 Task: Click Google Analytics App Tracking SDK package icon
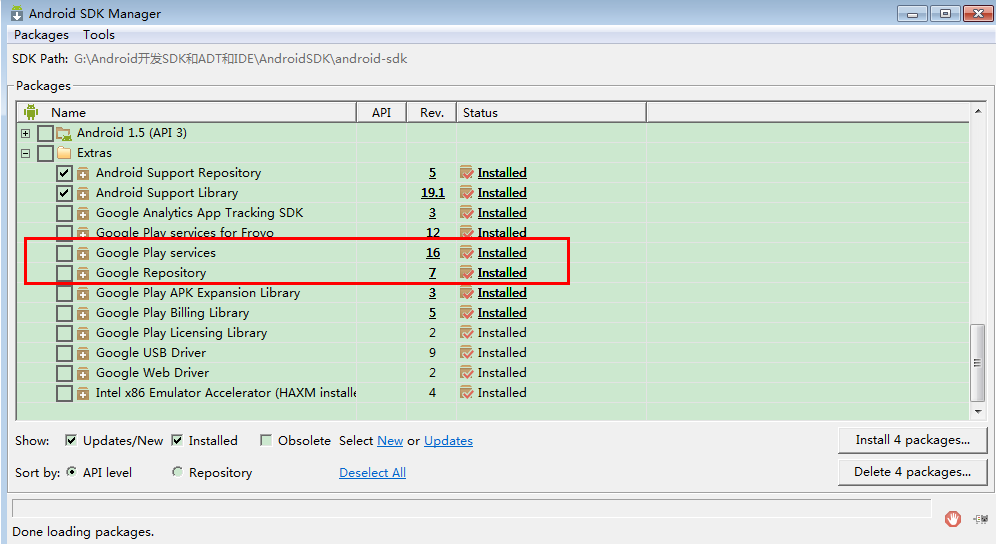pos(83,214)
